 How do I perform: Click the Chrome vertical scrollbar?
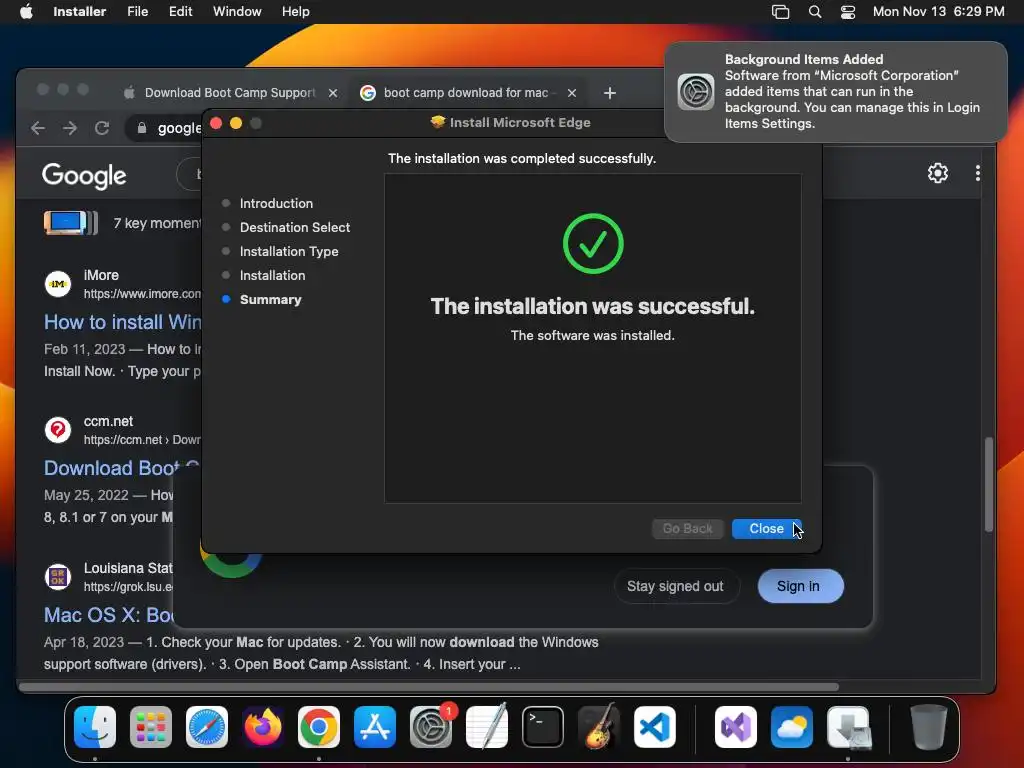(989, 485)
